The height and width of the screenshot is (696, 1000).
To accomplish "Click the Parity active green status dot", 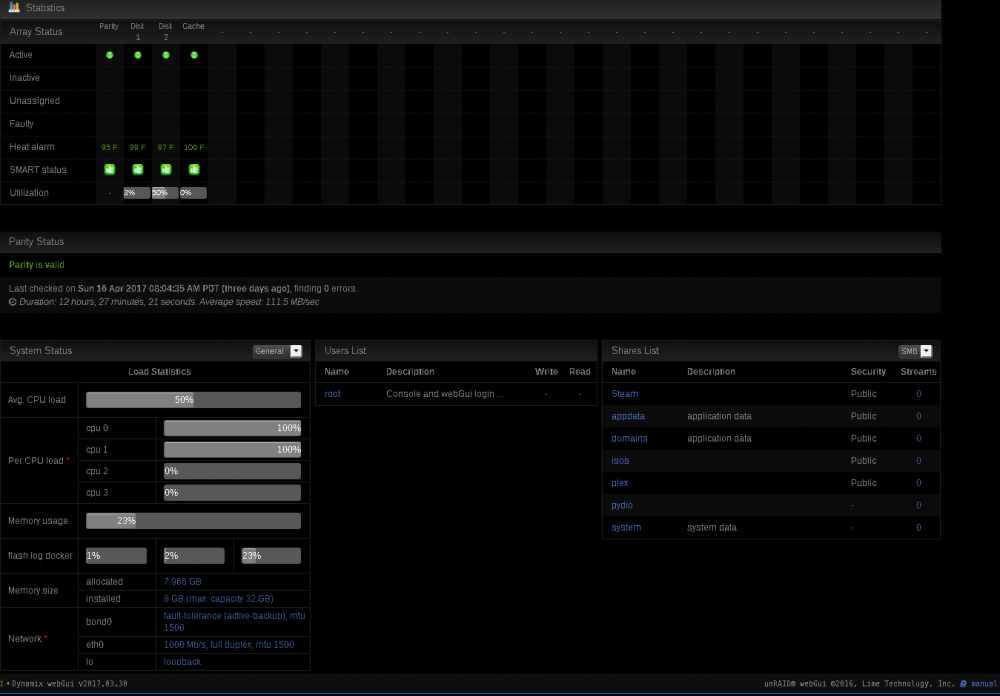I will tap(110, 55).
